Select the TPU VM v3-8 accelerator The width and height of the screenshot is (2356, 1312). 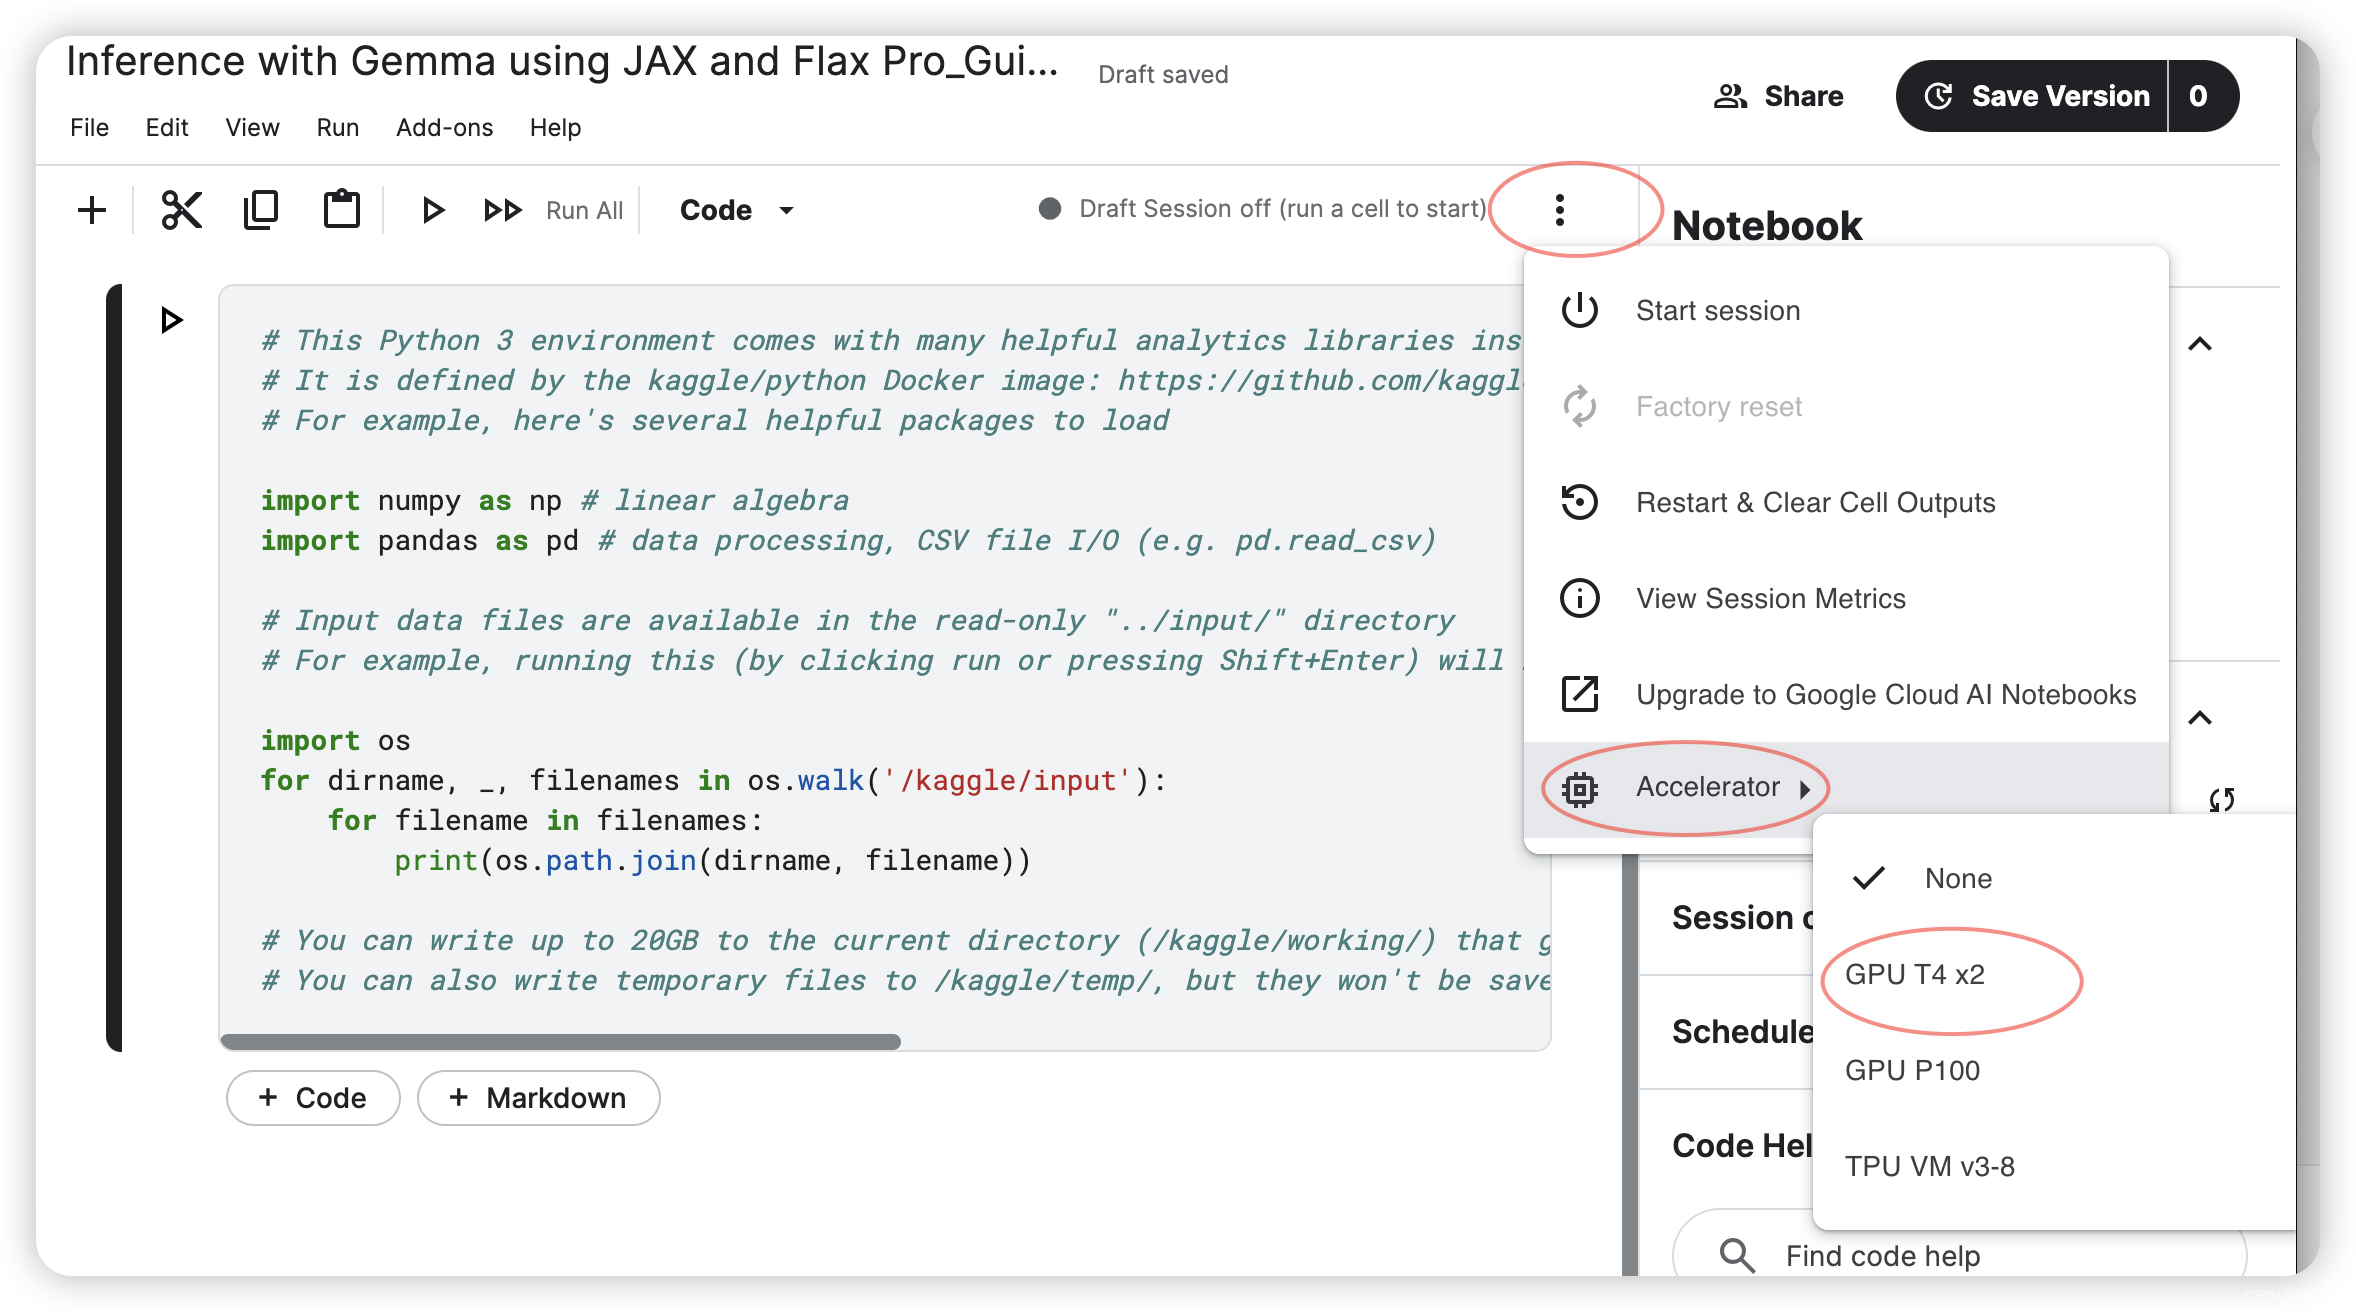coord(1929,1166)
